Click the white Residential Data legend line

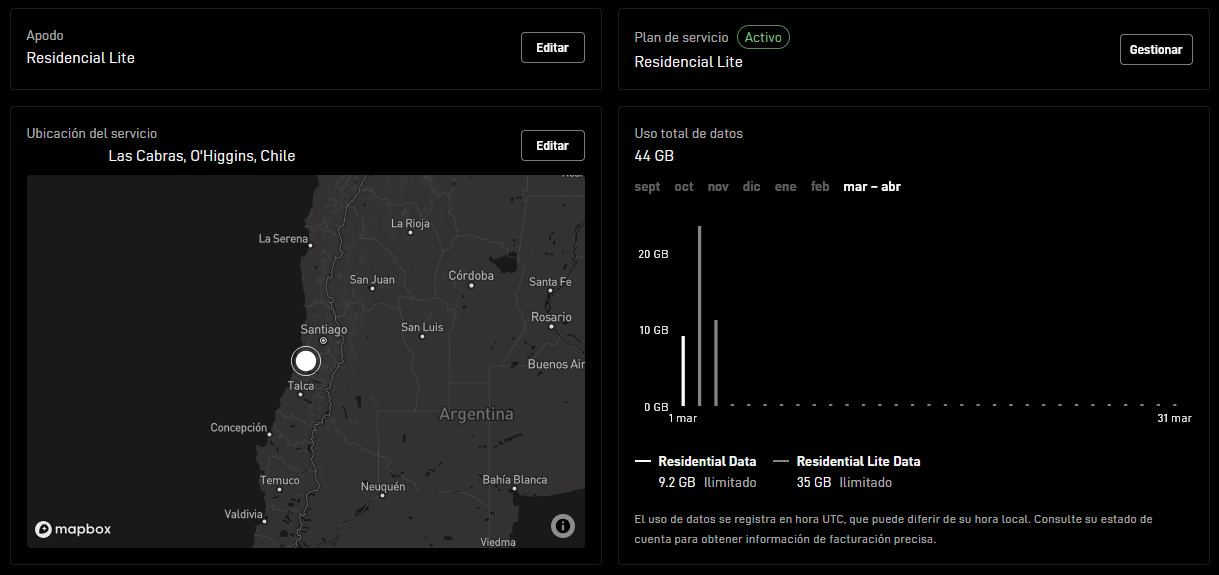click(643, 462)
